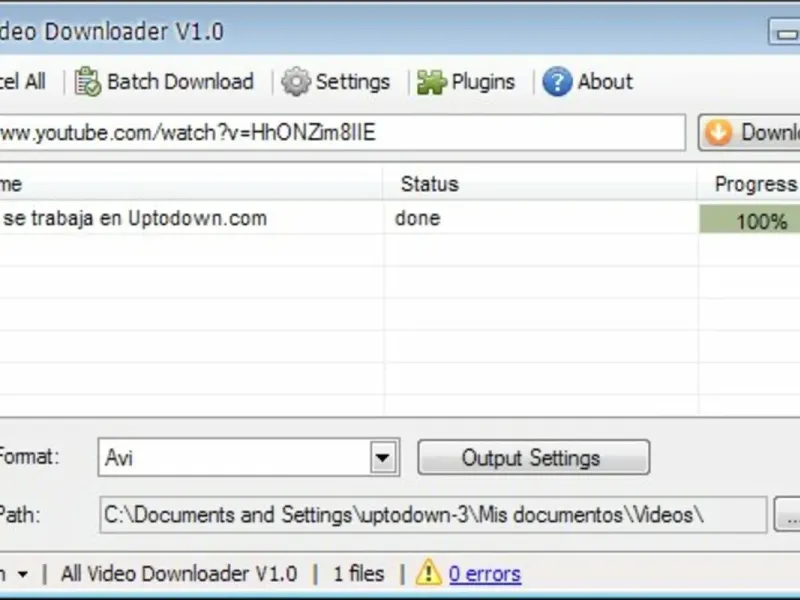The image size is (800, 600).
Task: Open Settings via the gear icon
Action: pos(296,82)
